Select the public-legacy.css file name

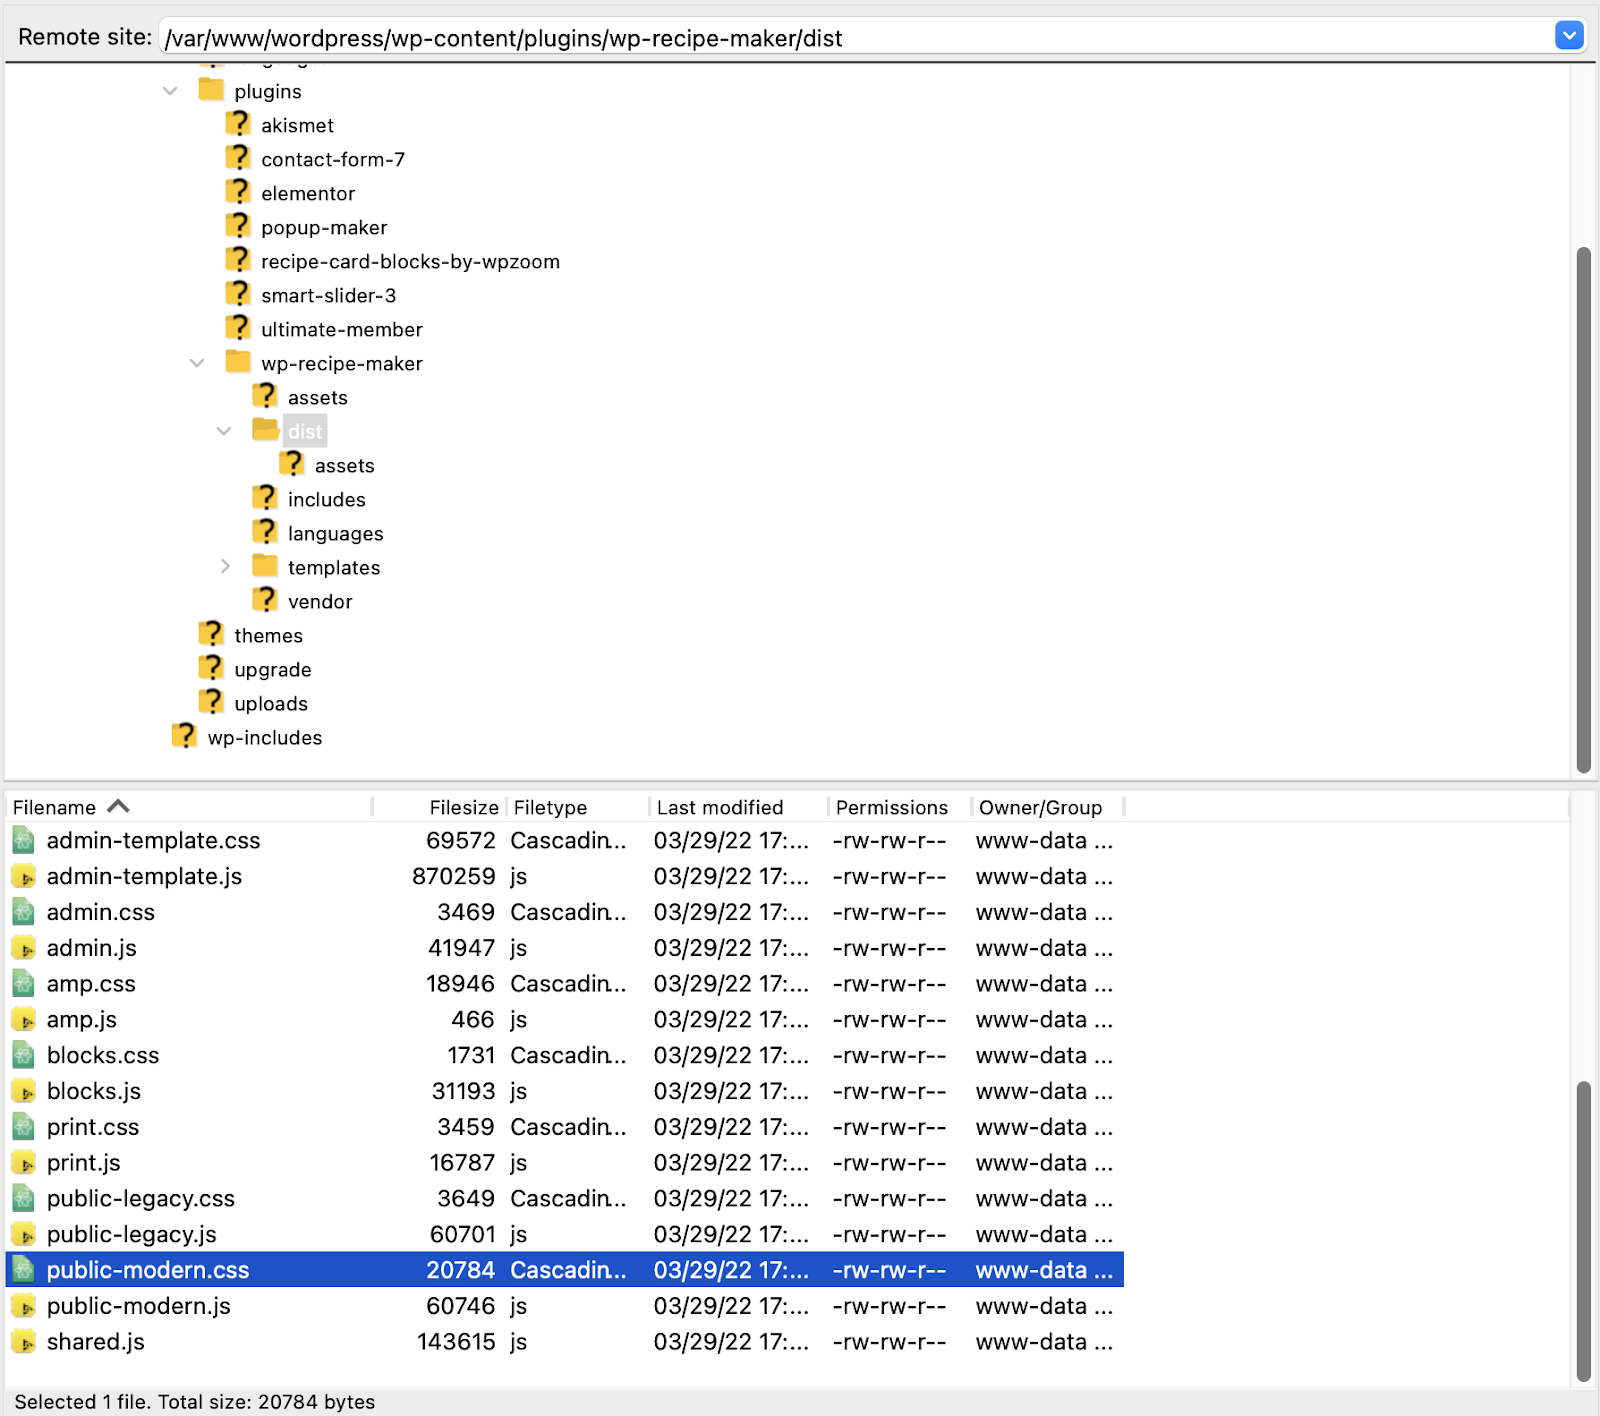point(140,1199)
